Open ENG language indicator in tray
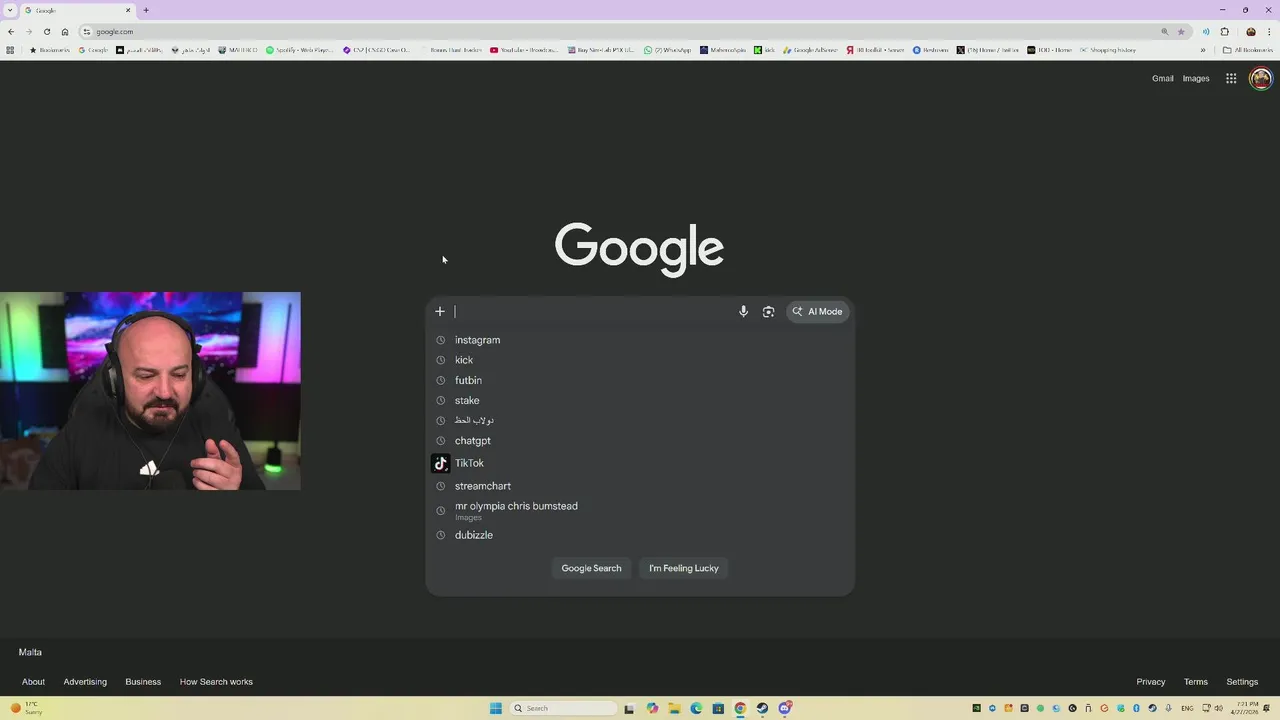This screenshot has height=720, width=1280. [1187, 708]
